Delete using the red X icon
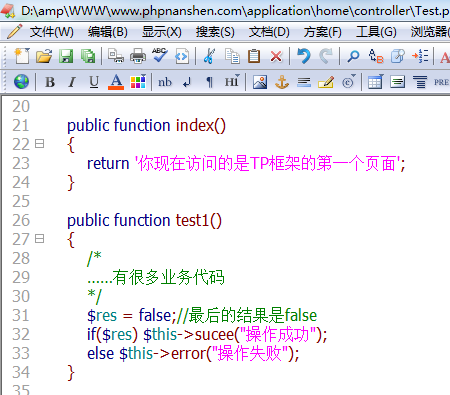 tap(276, 56)
